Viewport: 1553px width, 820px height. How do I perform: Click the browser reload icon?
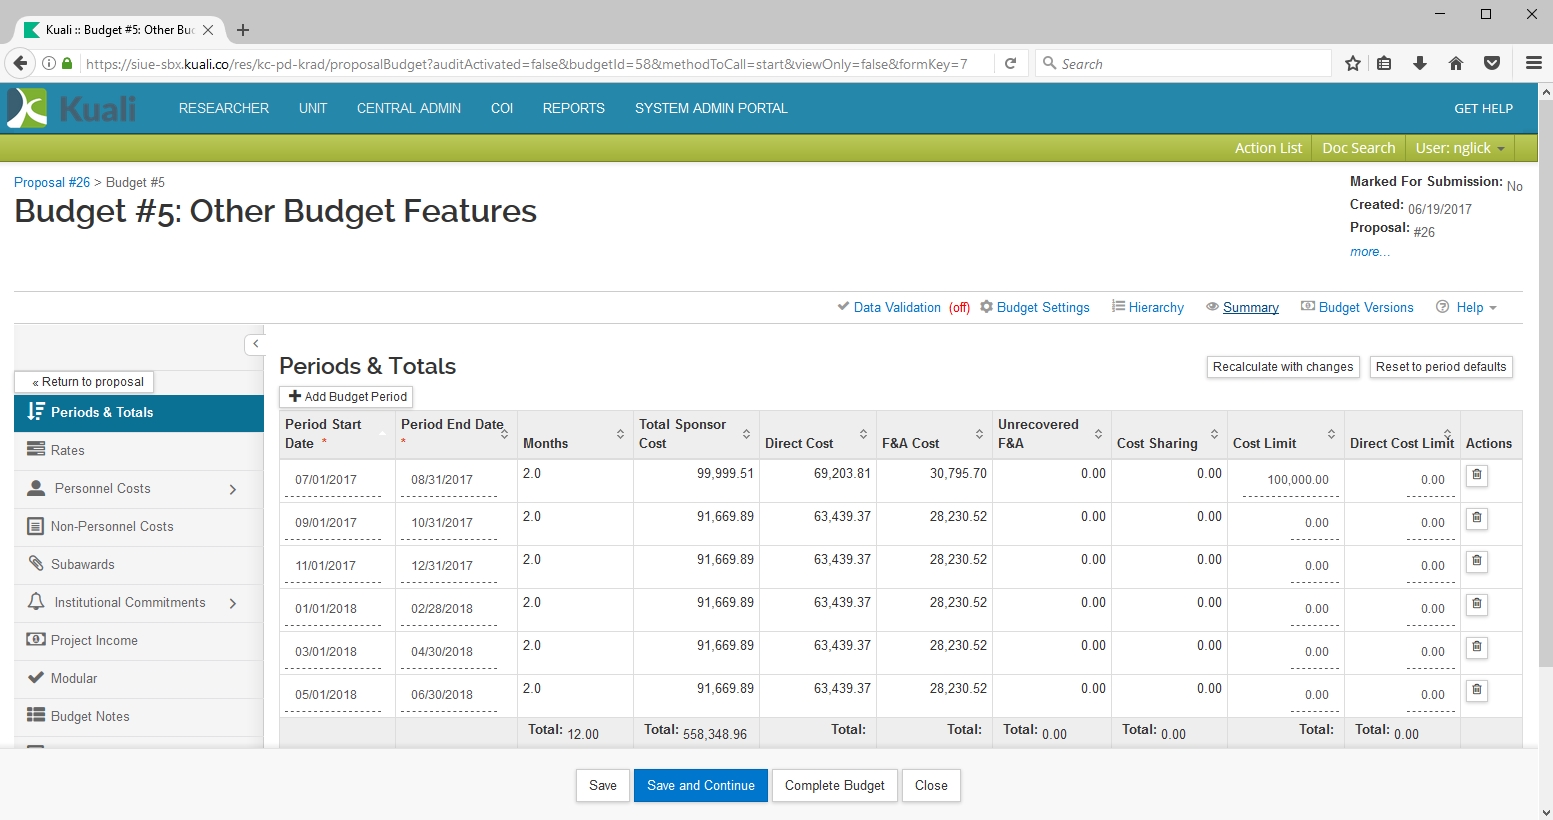click(x=1010, y=64)
